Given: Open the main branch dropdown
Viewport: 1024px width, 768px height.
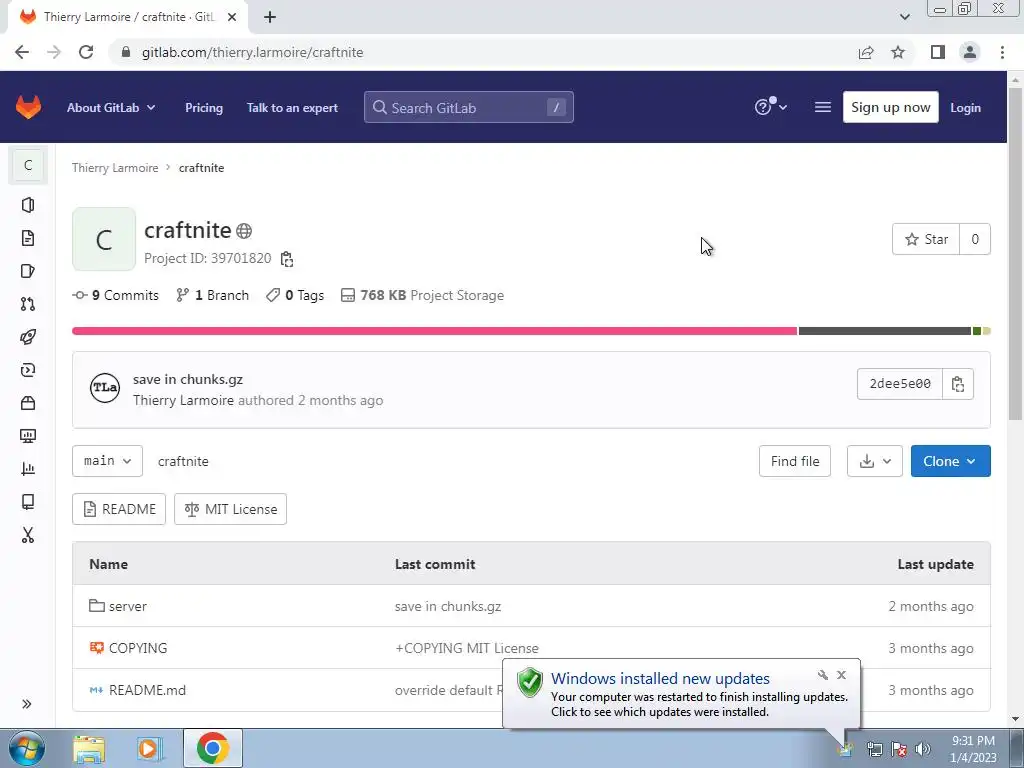Looking at the screenshot, I should (107, 461).
